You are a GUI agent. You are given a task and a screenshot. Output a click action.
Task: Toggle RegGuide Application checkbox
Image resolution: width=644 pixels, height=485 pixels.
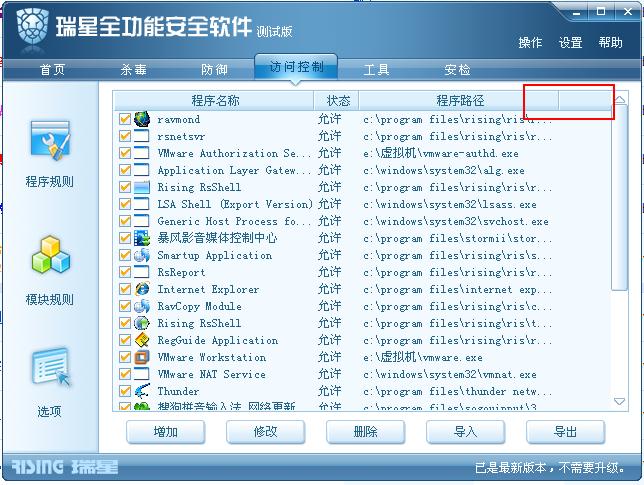click(x=125, y=340)
